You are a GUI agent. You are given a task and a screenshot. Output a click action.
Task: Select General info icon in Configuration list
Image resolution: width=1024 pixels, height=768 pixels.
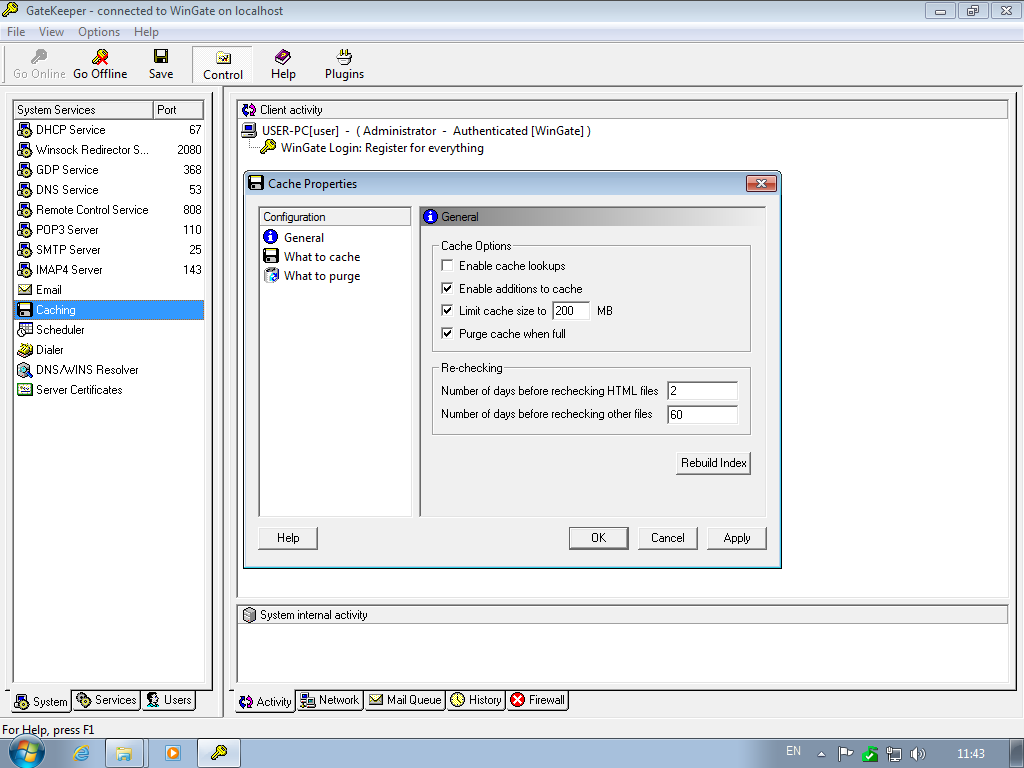coord(271,236)
